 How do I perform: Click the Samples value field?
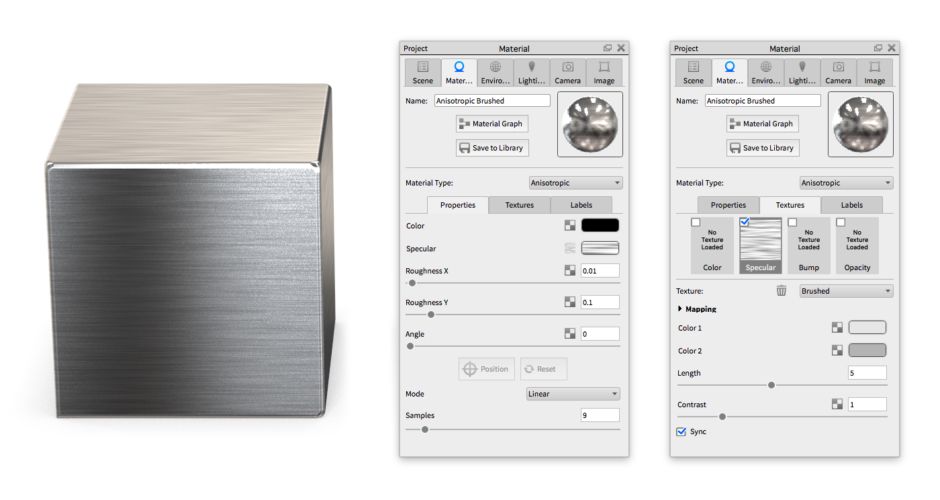pos(599,415)
